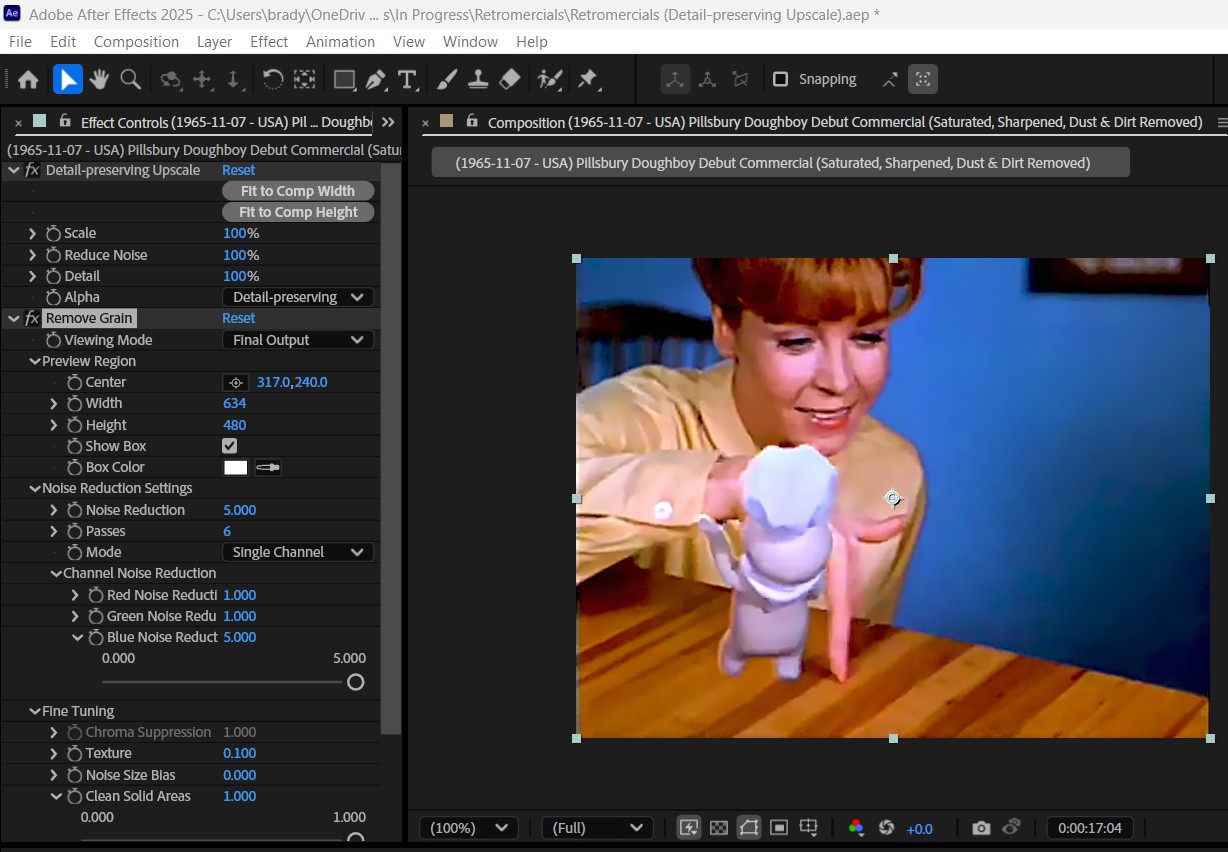Toggle Region of Interest

tap(779, 828)
